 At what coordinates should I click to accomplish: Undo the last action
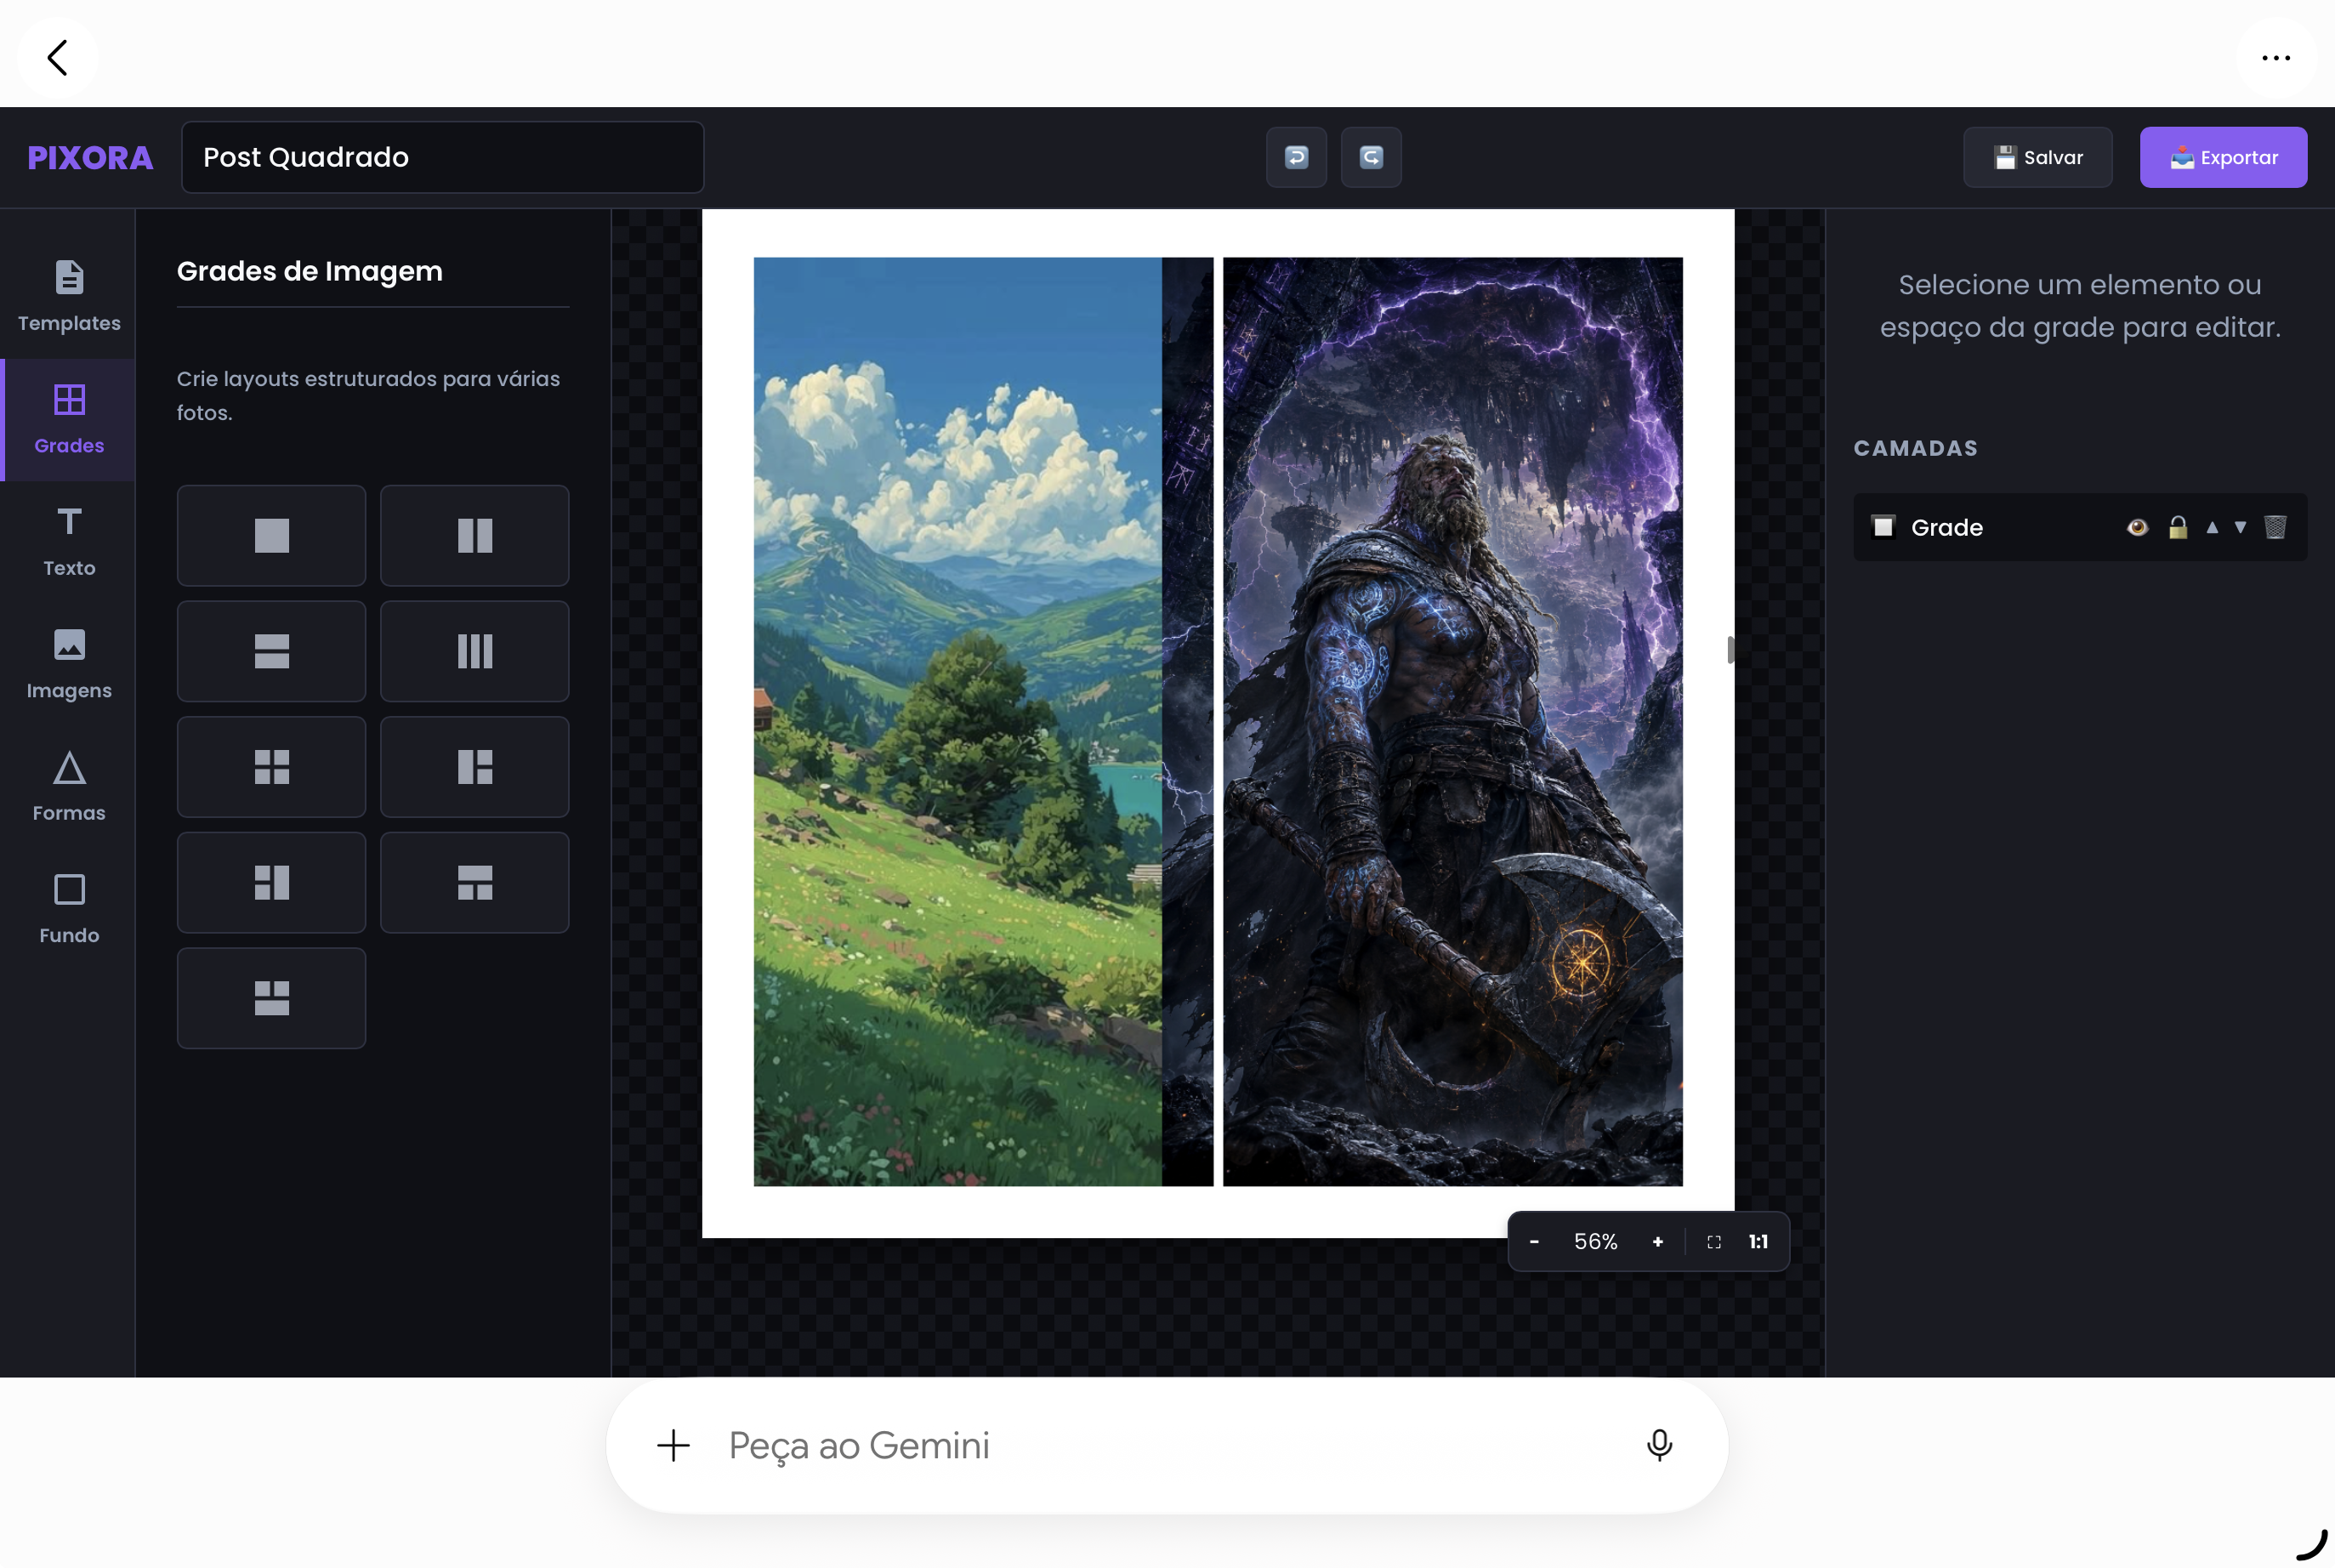click(1296, 157)
